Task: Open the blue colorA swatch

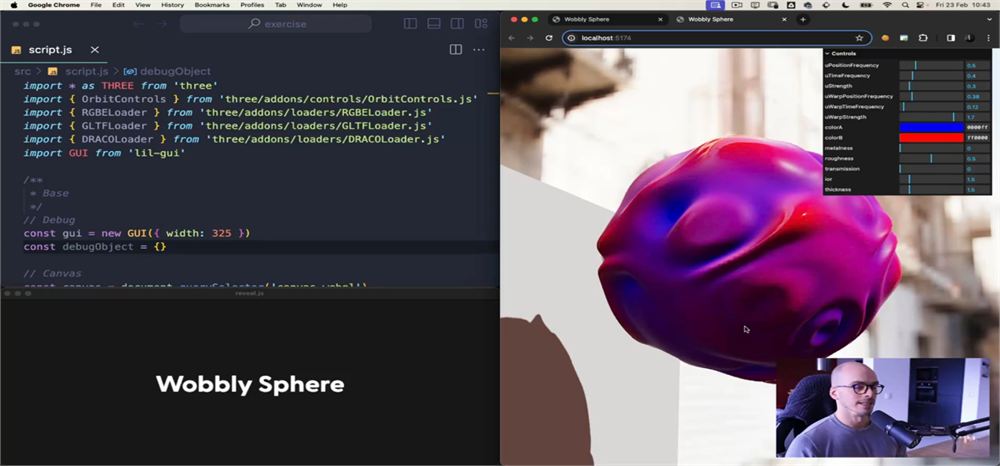Action: tap(931, 127)
